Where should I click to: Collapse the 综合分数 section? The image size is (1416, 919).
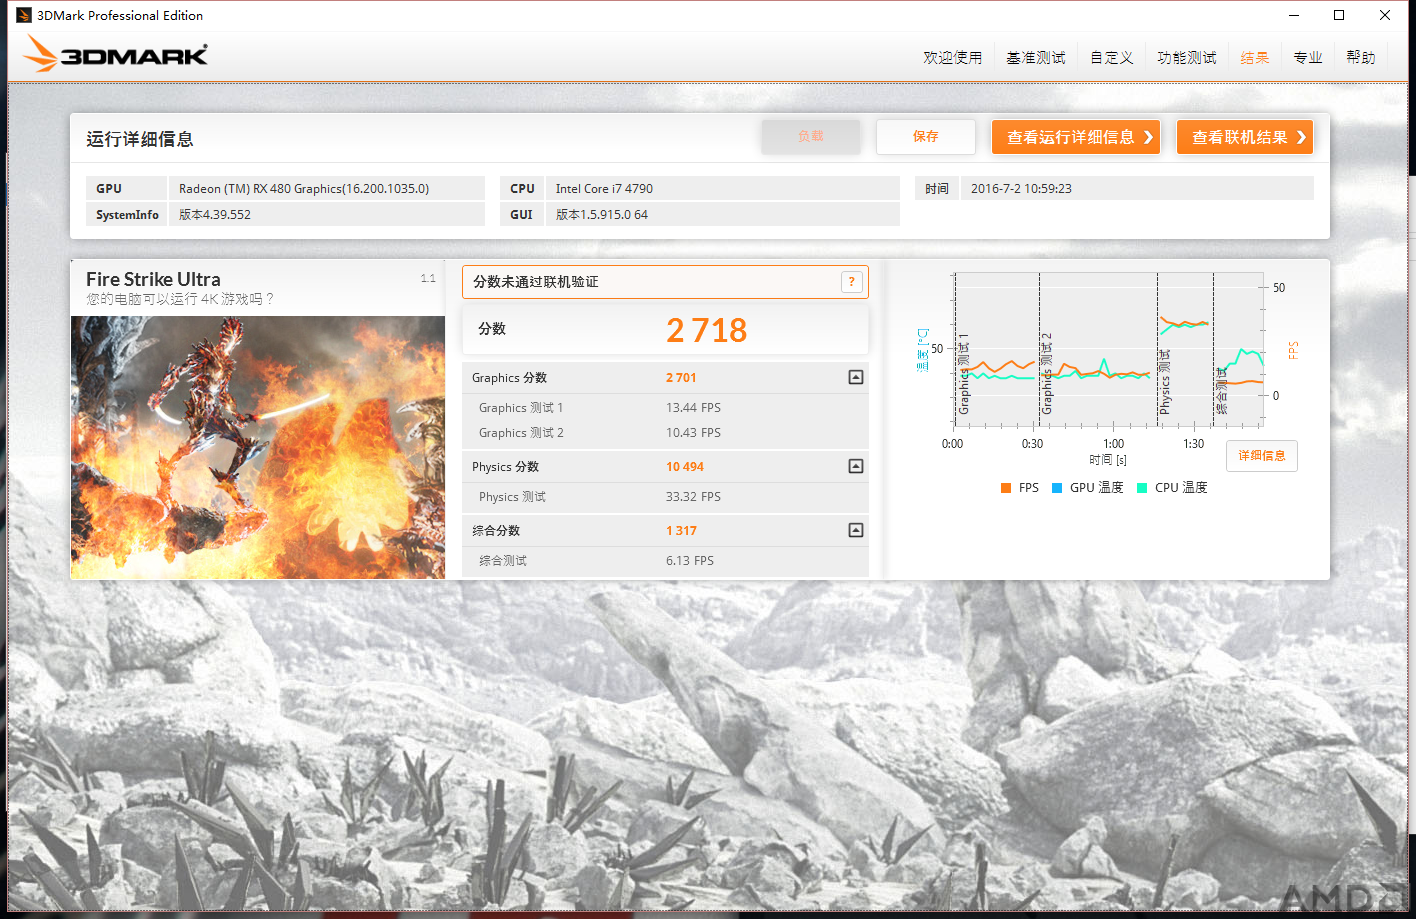click(x=856, y=530)
